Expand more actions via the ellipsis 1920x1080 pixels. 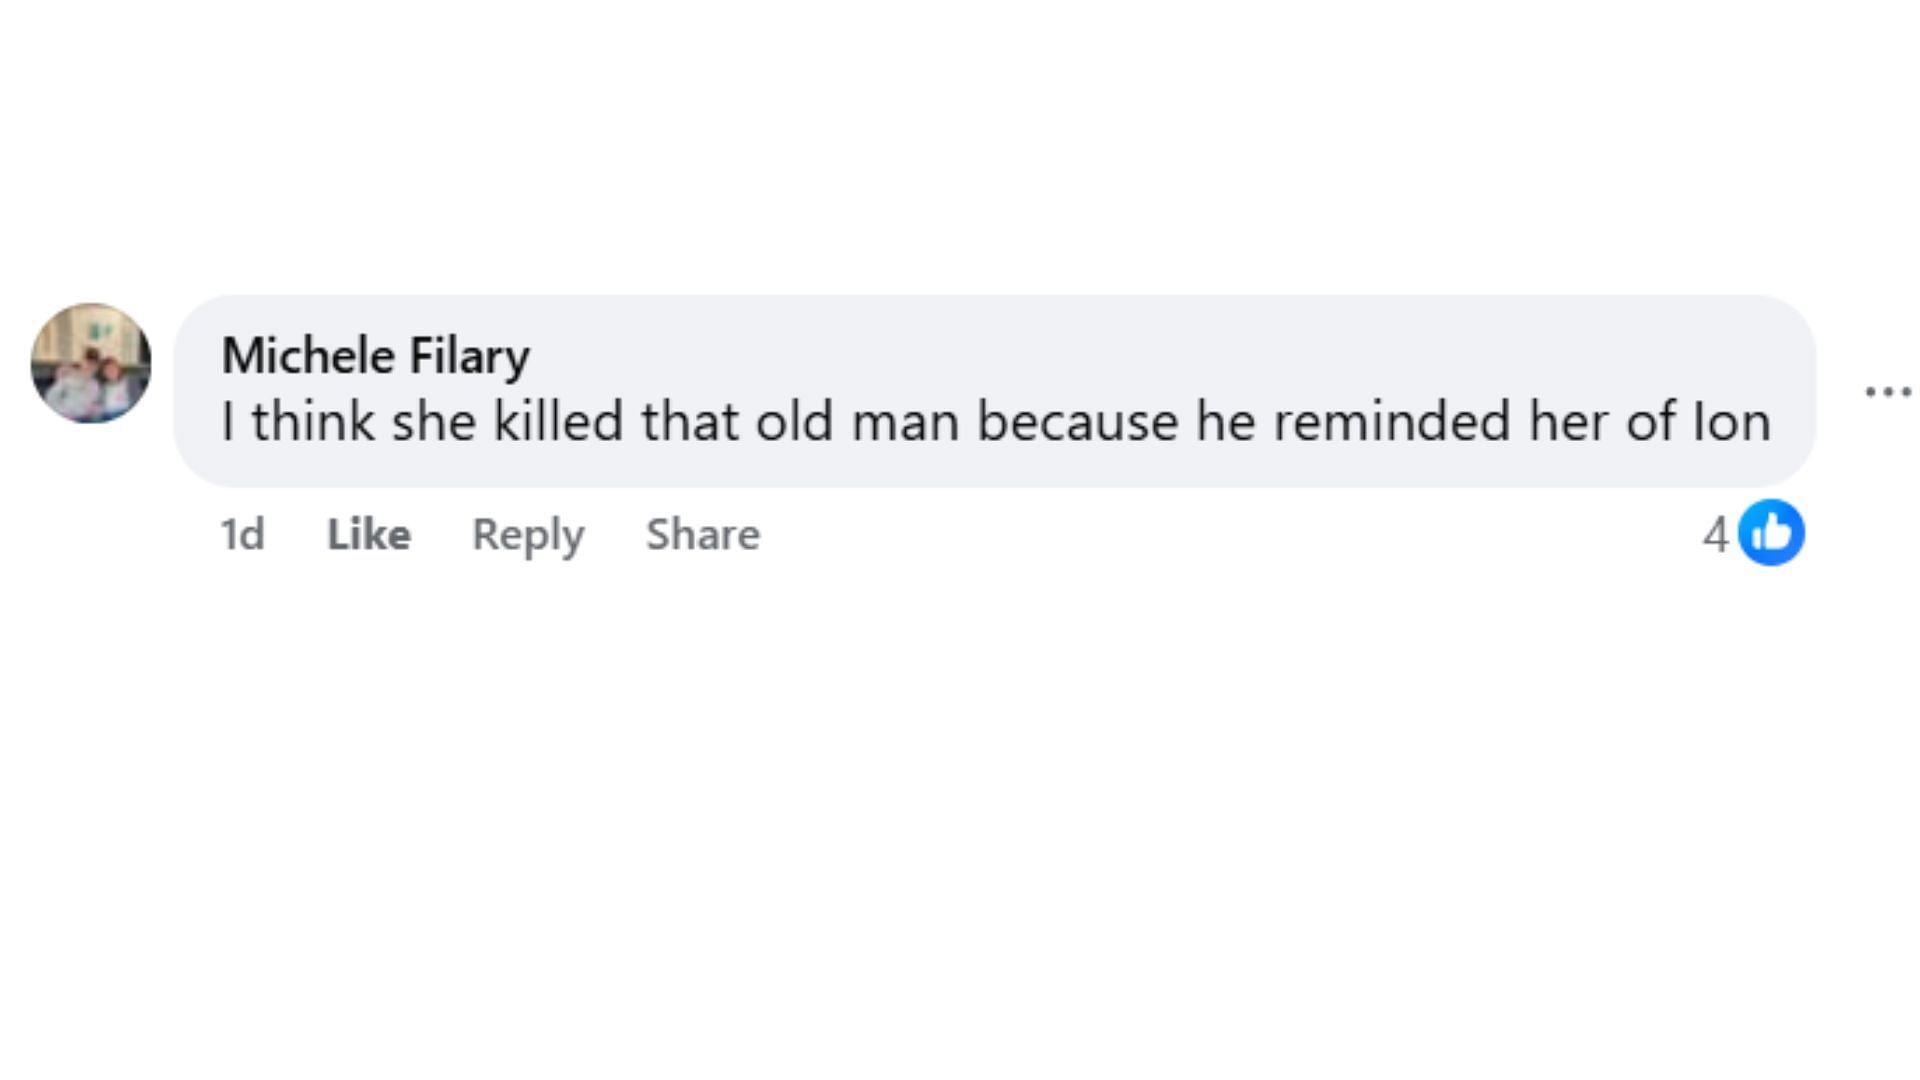click(1888, 392)
